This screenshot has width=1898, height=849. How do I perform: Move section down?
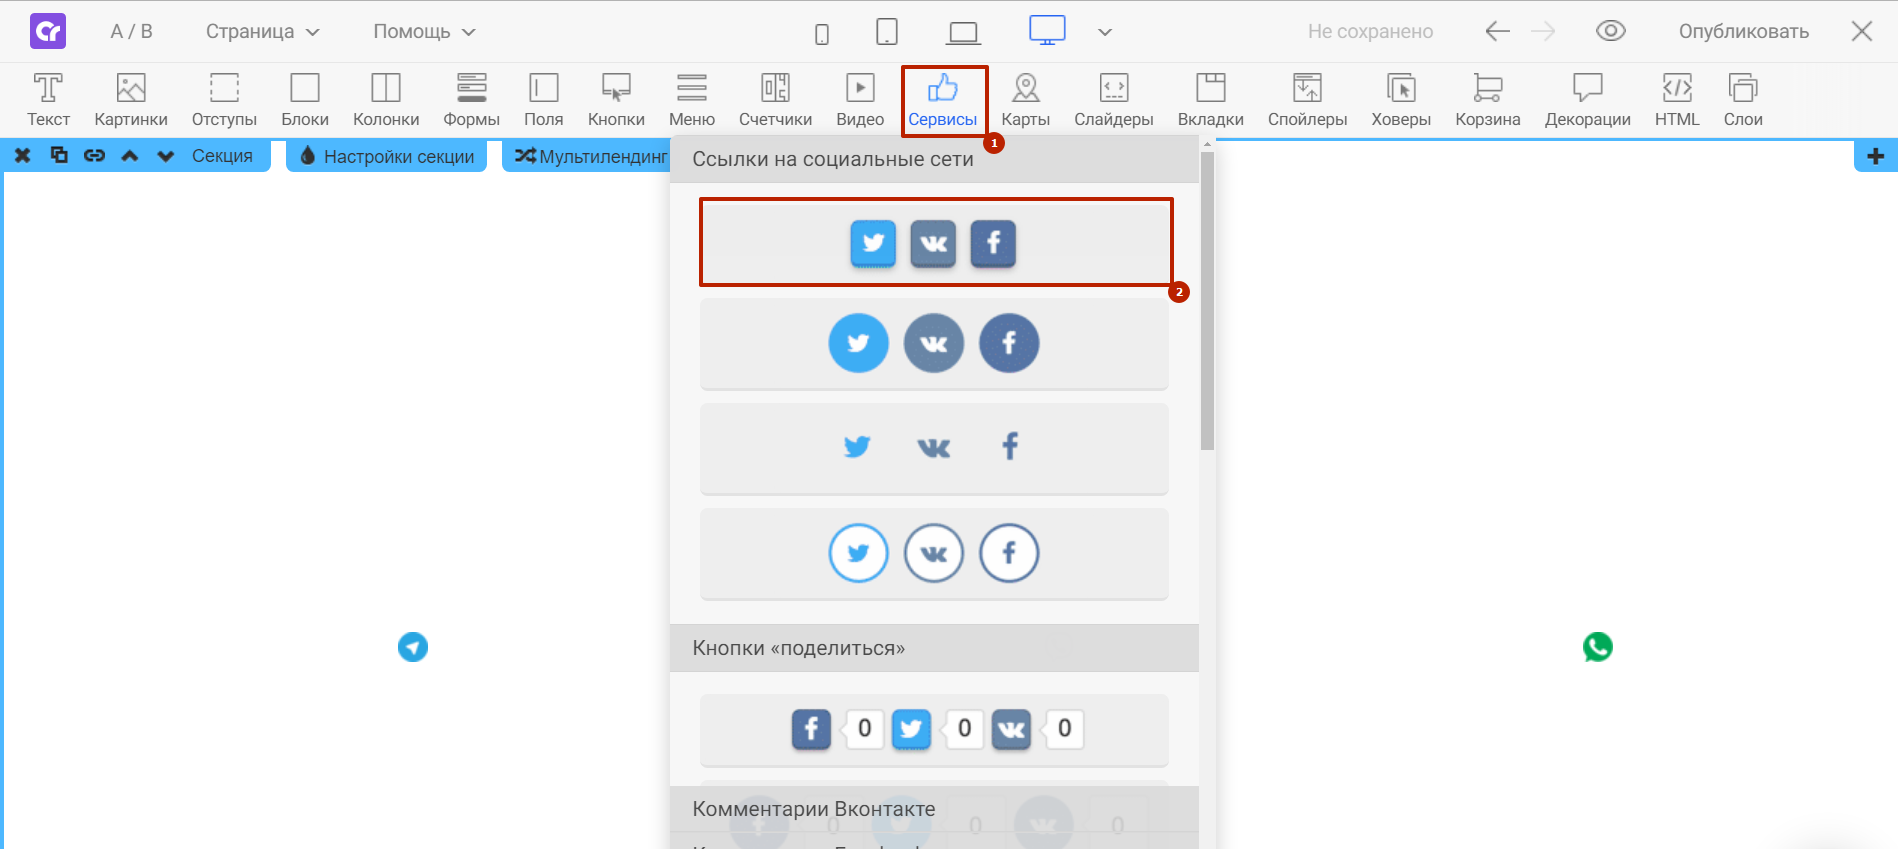[166, 156]
